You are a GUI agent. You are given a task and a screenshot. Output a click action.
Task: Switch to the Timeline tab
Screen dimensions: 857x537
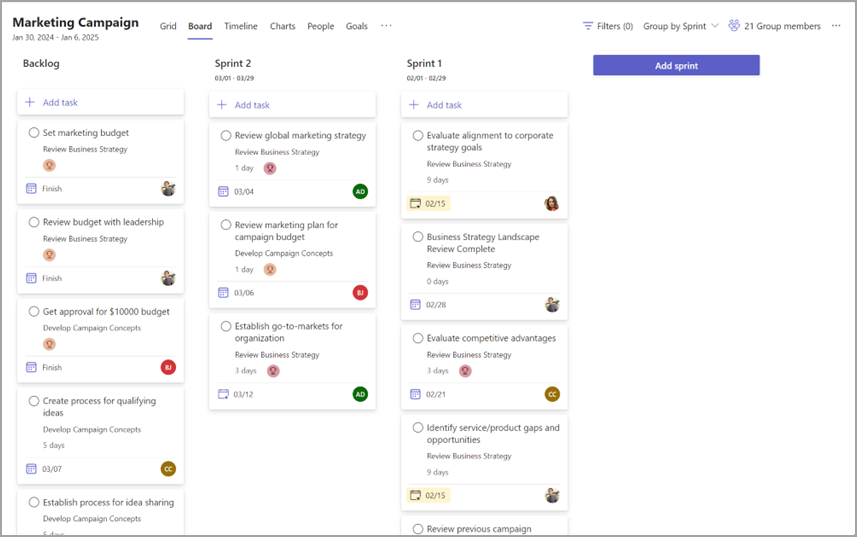(x=240, y=26)
